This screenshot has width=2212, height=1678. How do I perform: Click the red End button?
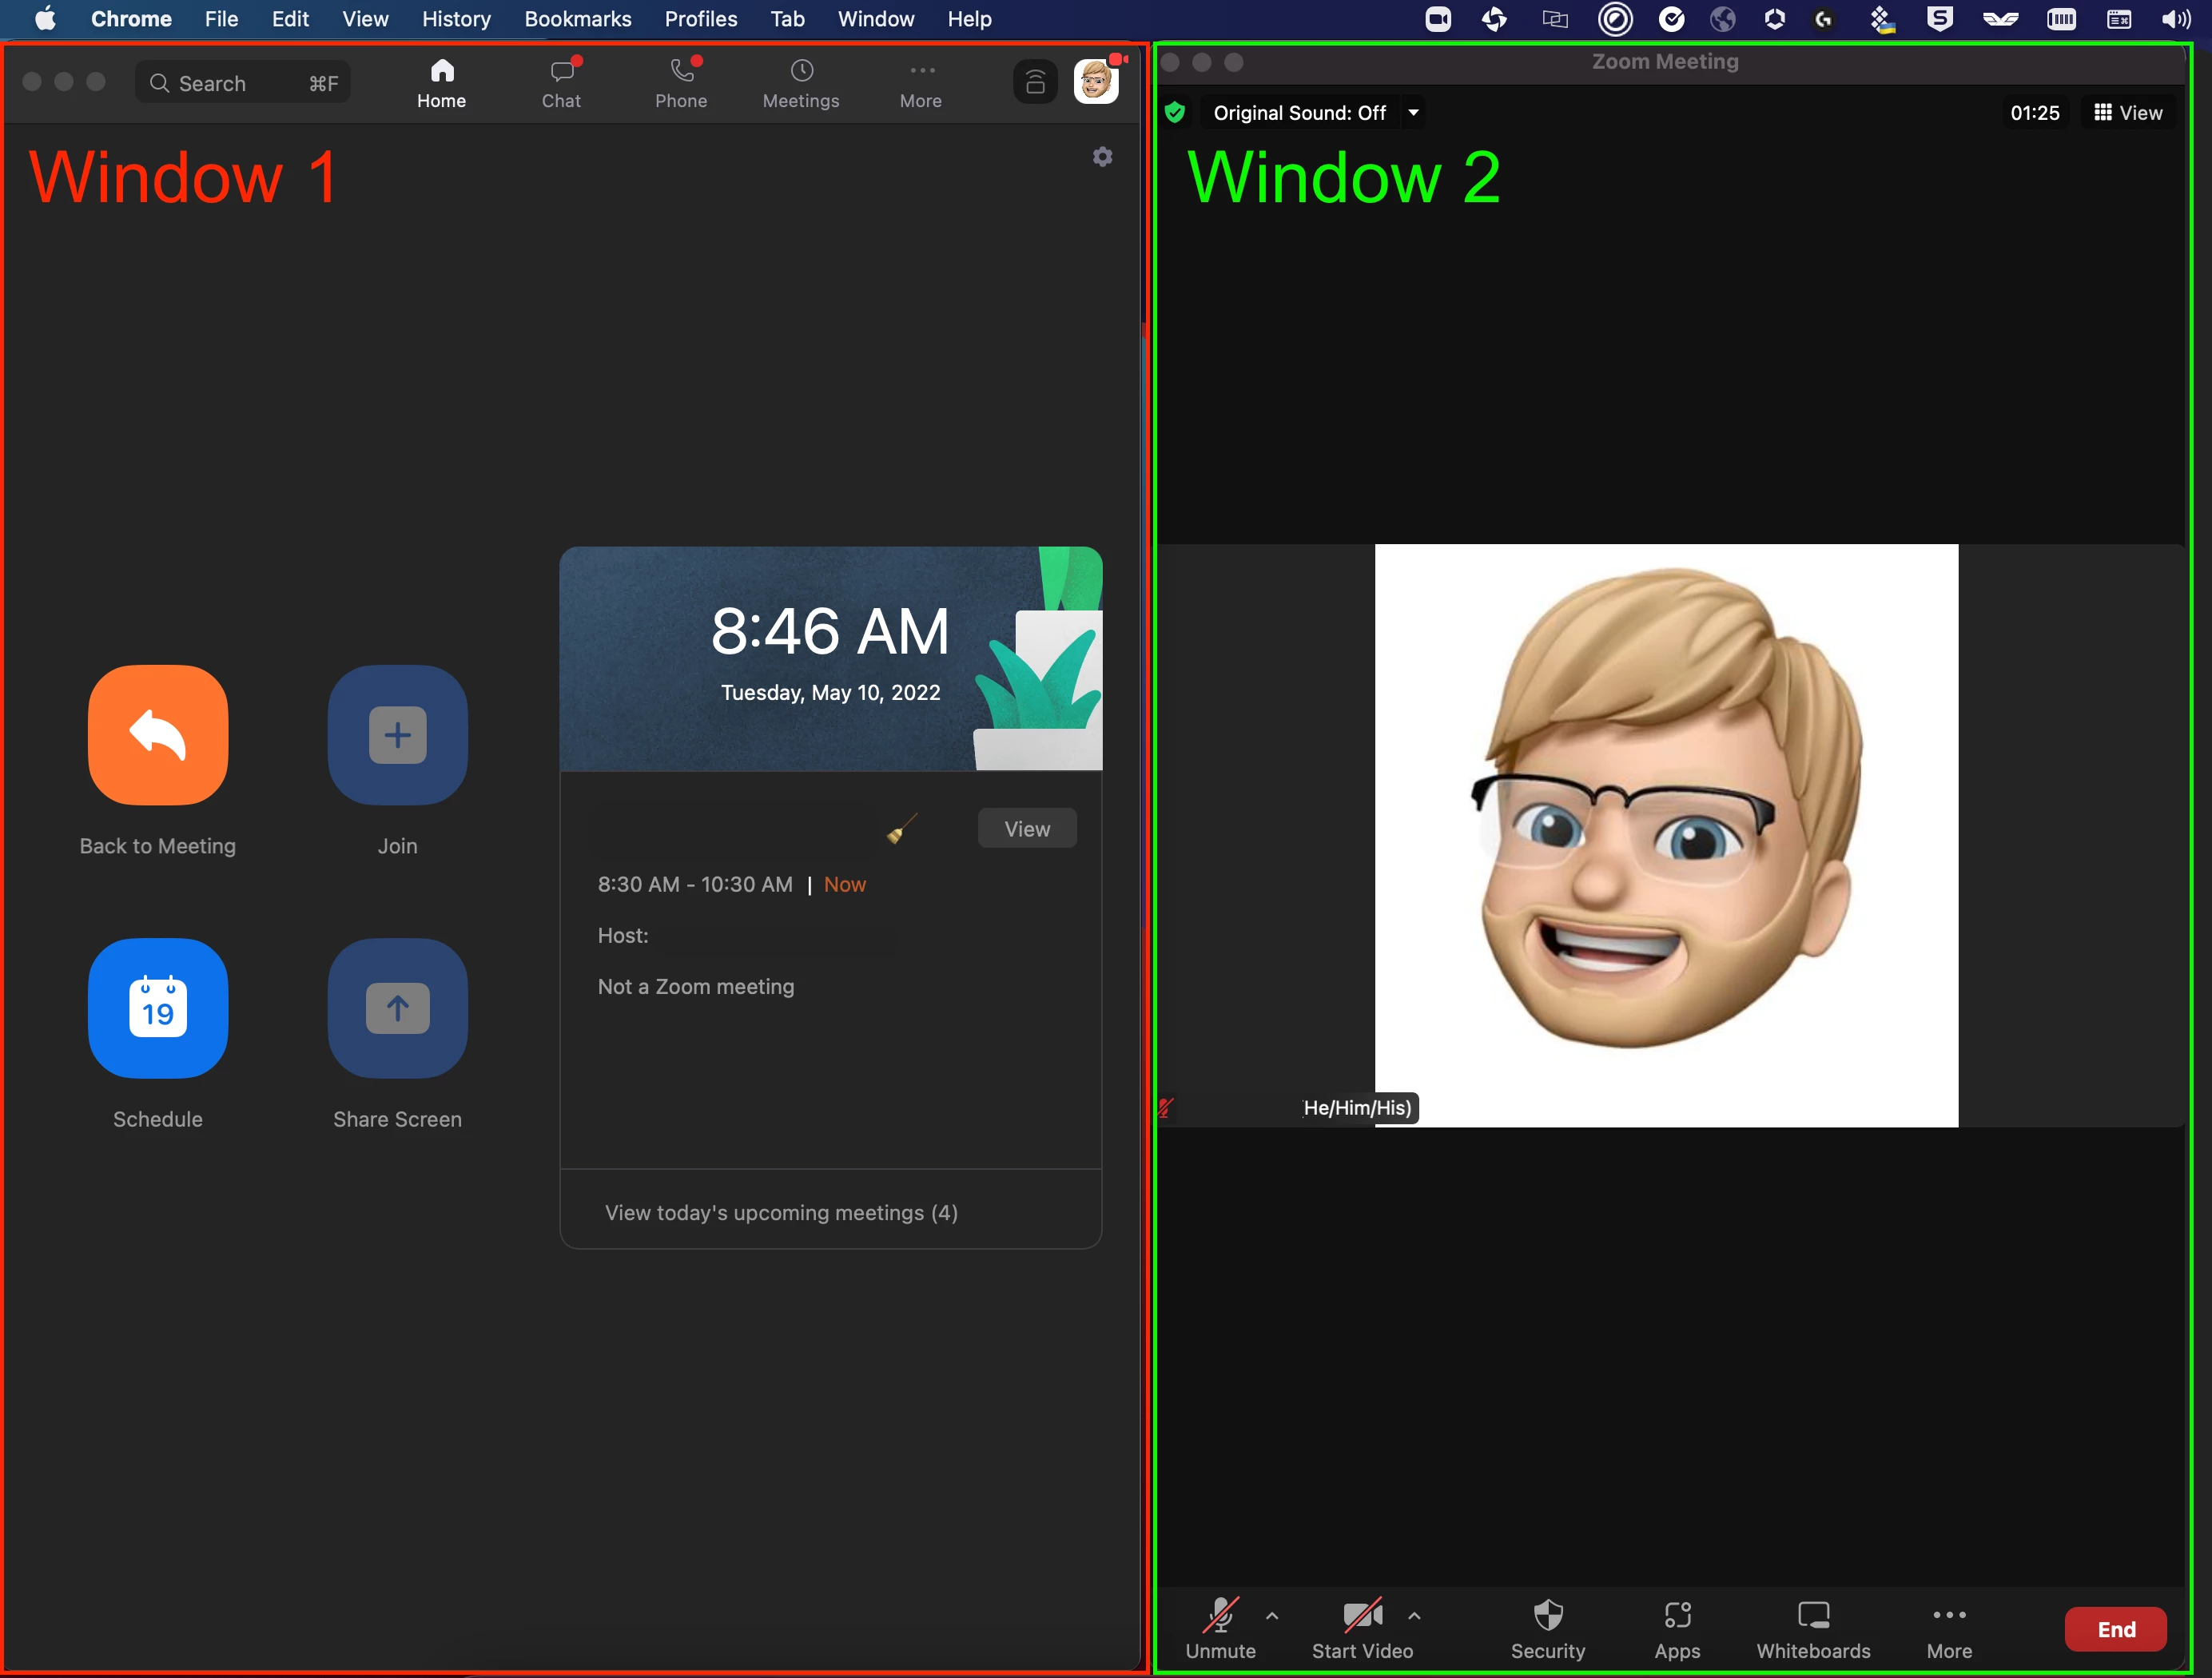(x=2115, y=1629)
